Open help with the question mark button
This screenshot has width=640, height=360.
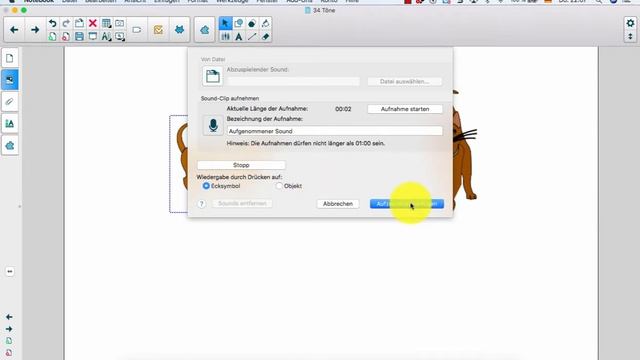click(x=202, y=204)
